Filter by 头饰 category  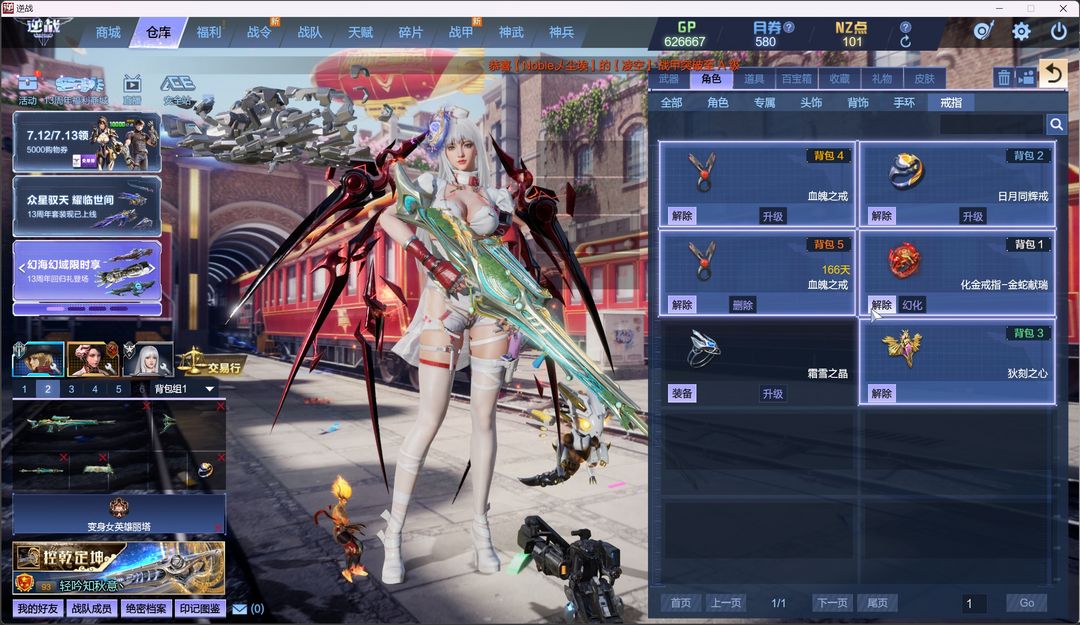811,103
